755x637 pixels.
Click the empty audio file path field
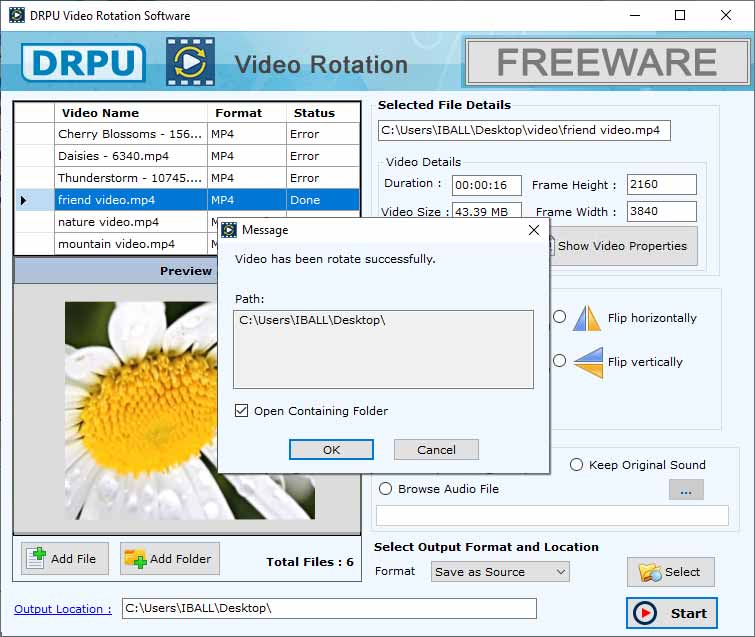point(552,516)
